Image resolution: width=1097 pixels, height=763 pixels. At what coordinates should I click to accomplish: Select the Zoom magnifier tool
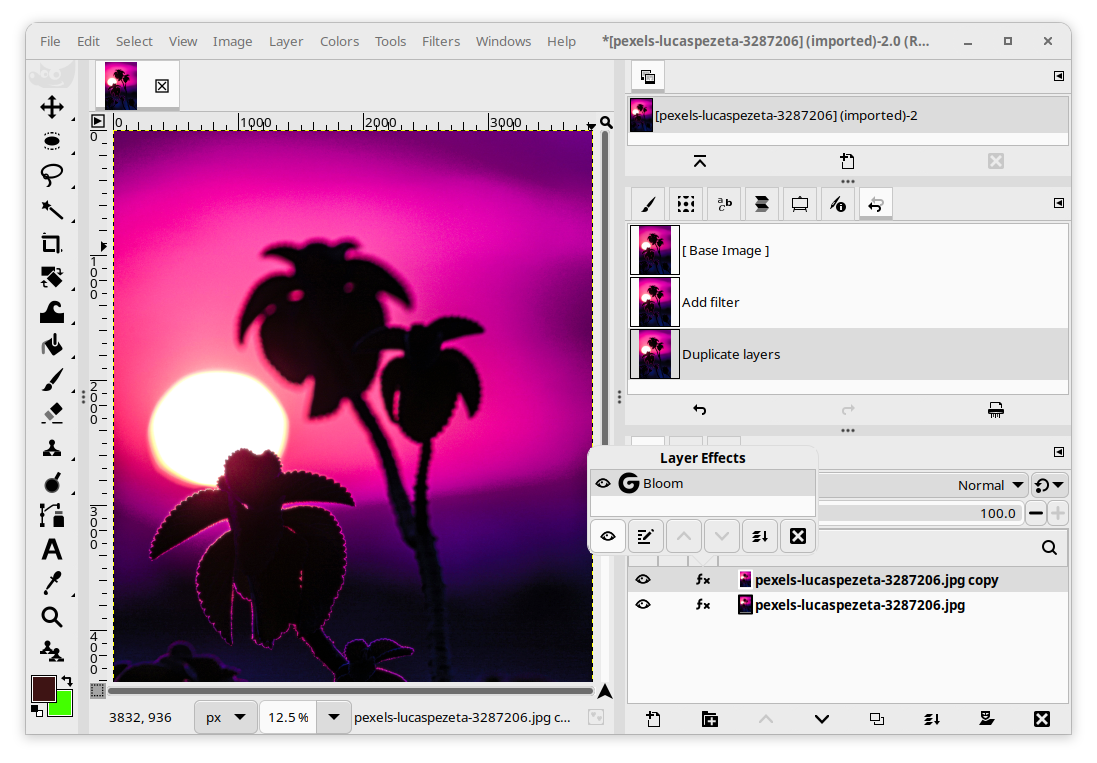coord(52,617)
